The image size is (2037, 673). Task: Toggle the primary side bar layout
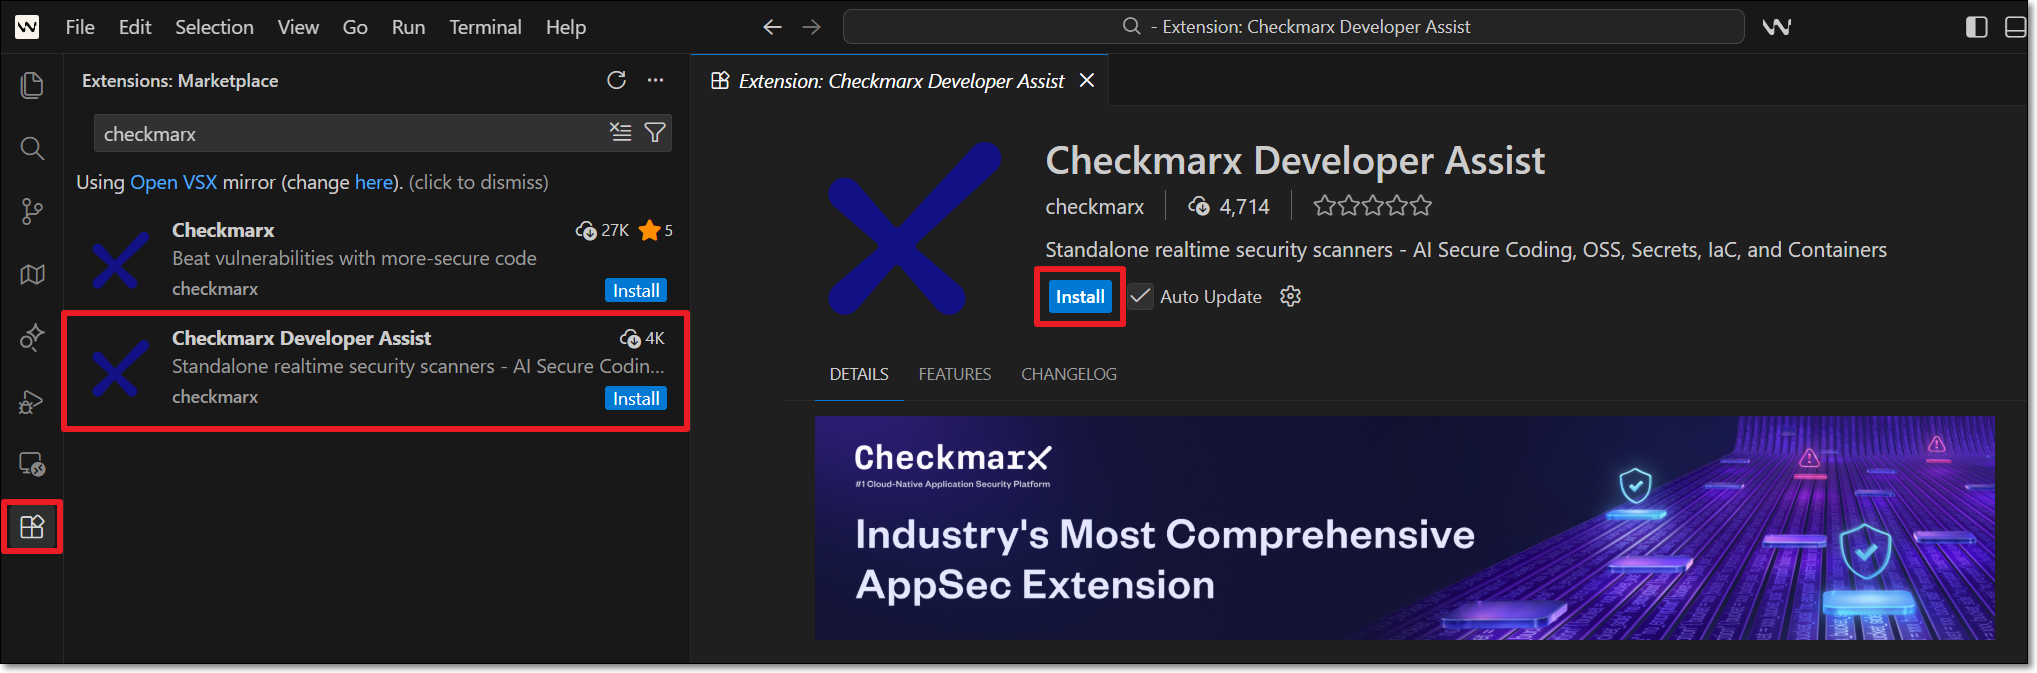pos(1976,27)
